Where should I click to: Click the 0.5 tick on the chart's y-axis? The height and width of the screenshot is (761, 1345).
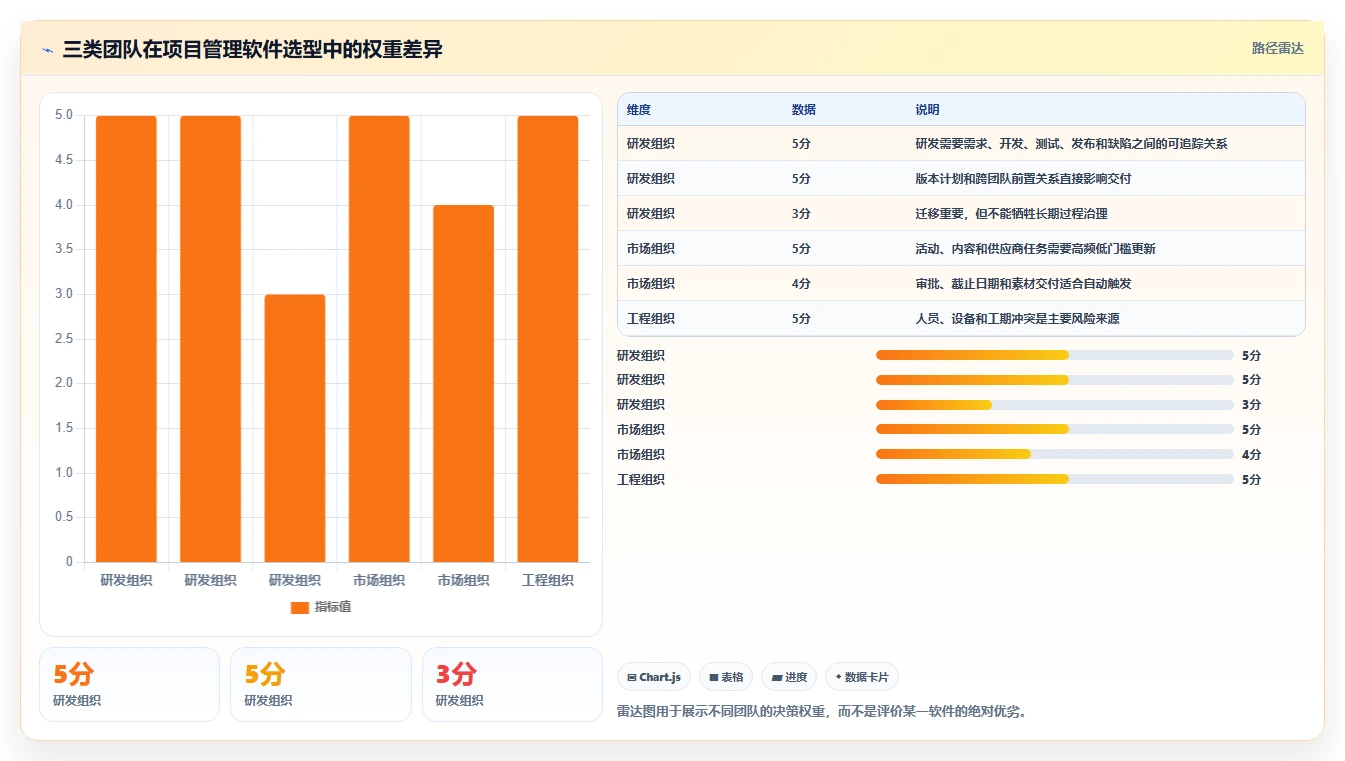point(63,517)
